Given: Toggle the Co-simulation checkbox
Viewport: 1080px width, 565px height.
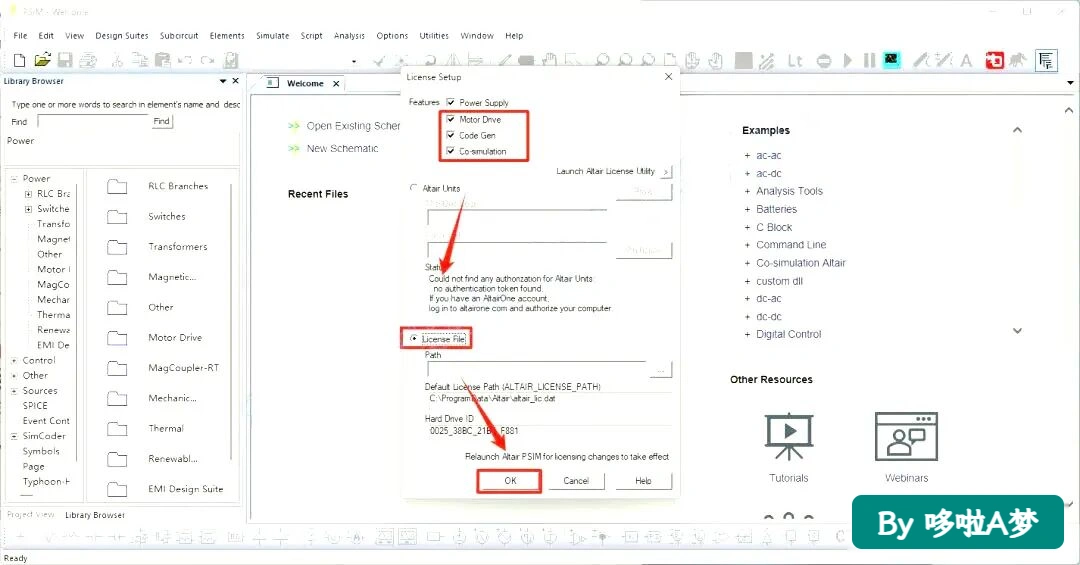Looking at the screenshot, I should [450, 151].
